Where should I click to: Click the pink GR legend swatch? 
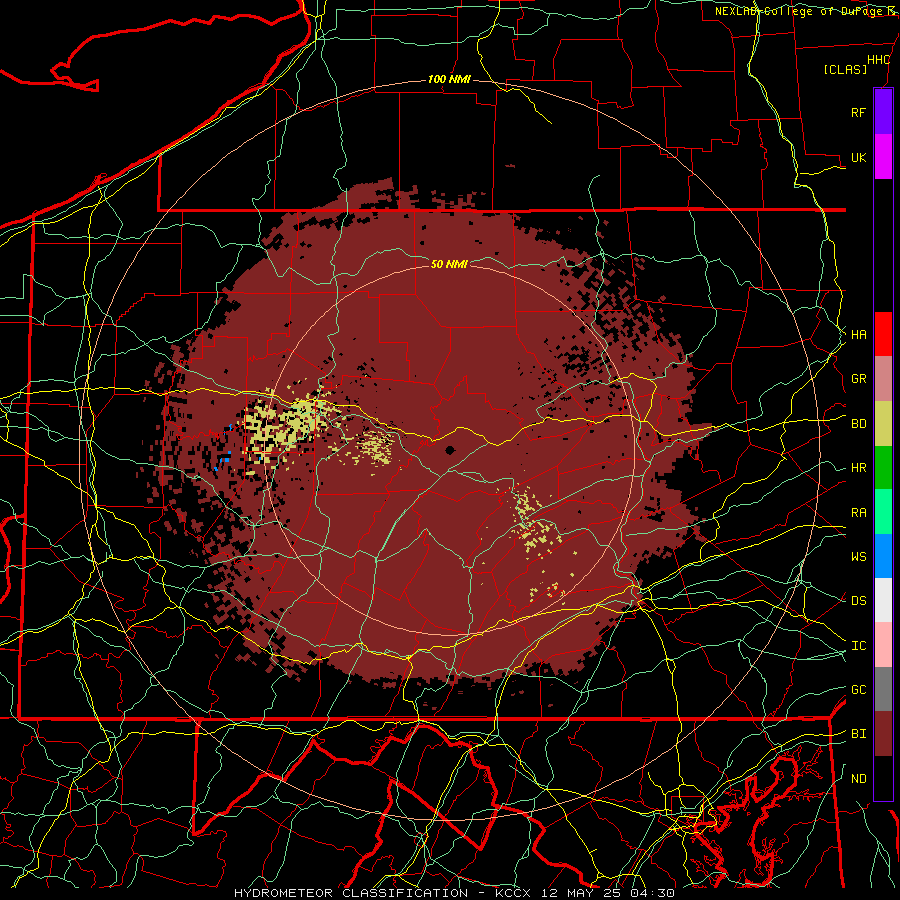coord(883,378)
